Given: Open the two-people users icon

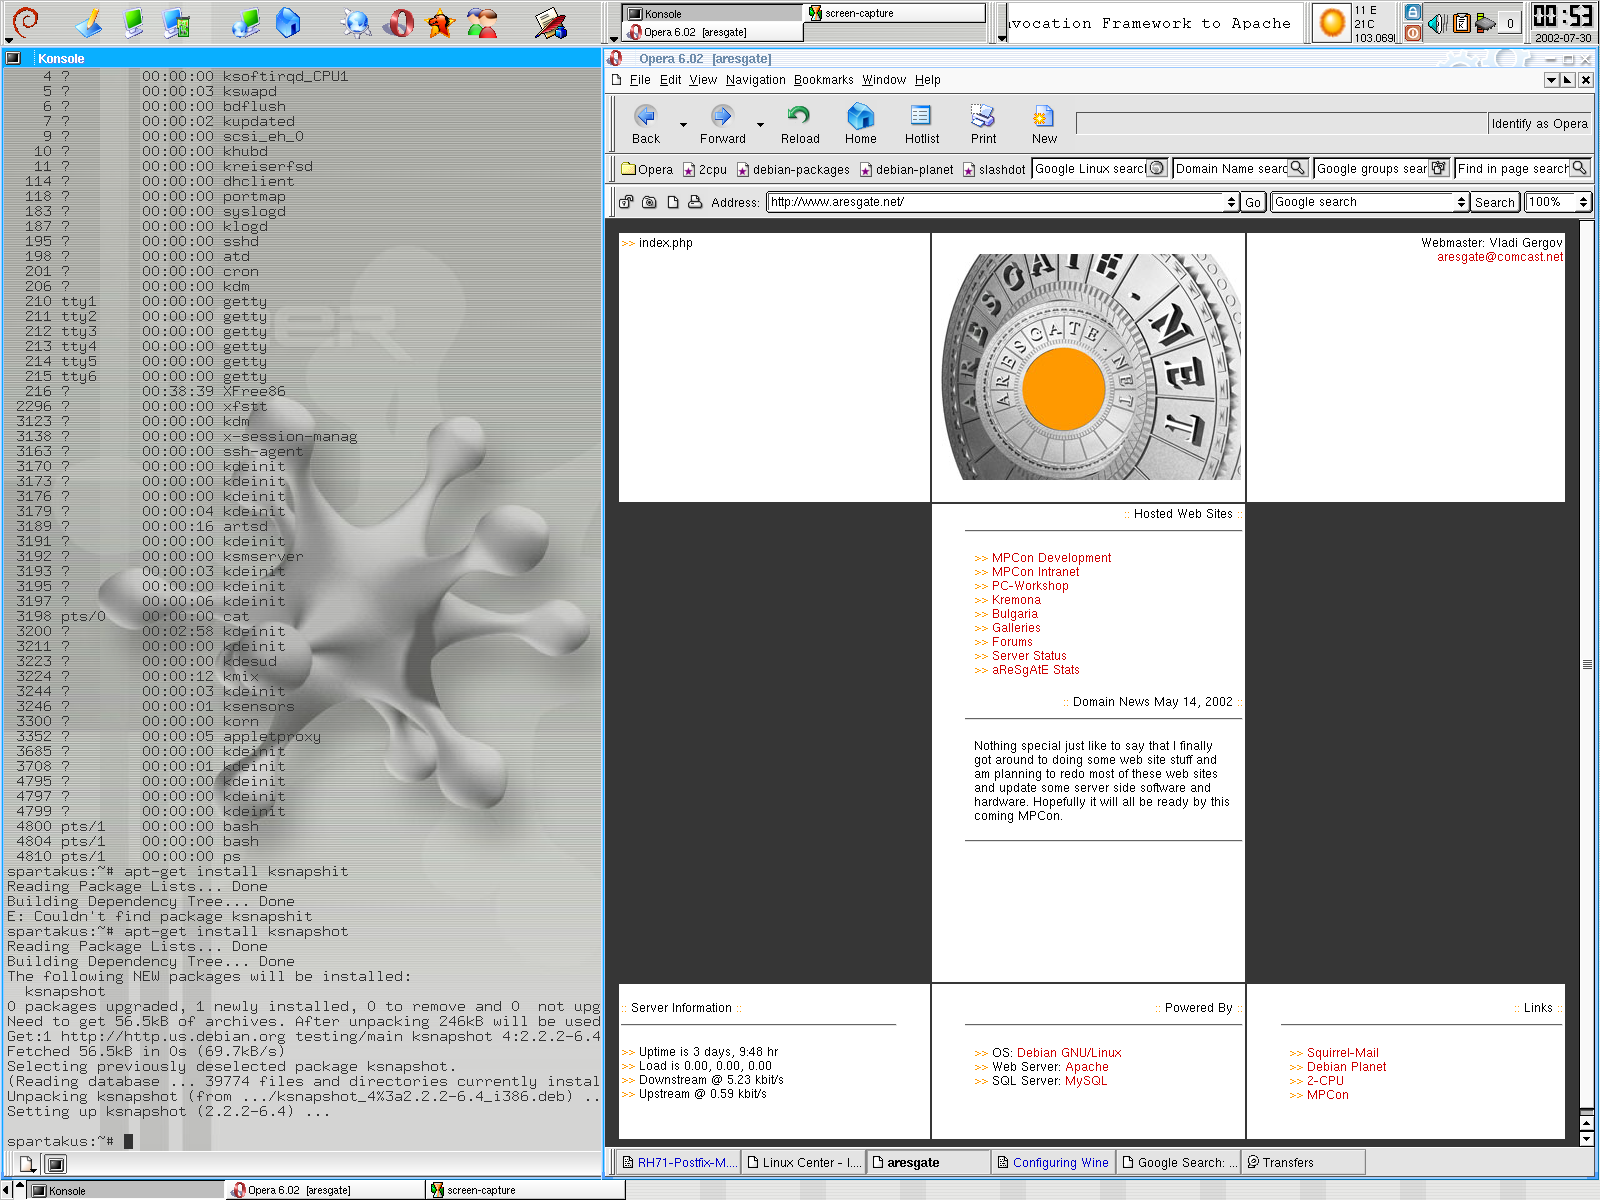Looking at the screenshot, I should (482, 22).
